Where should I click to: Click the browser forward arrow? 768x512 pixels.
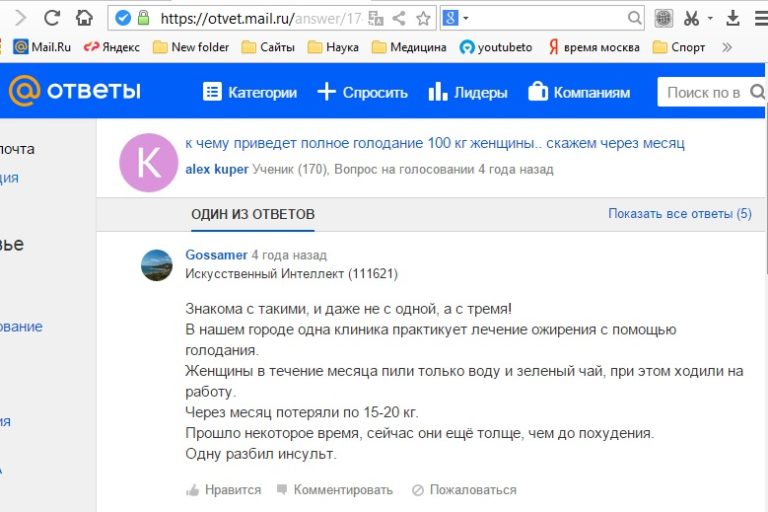pos(21,18)
